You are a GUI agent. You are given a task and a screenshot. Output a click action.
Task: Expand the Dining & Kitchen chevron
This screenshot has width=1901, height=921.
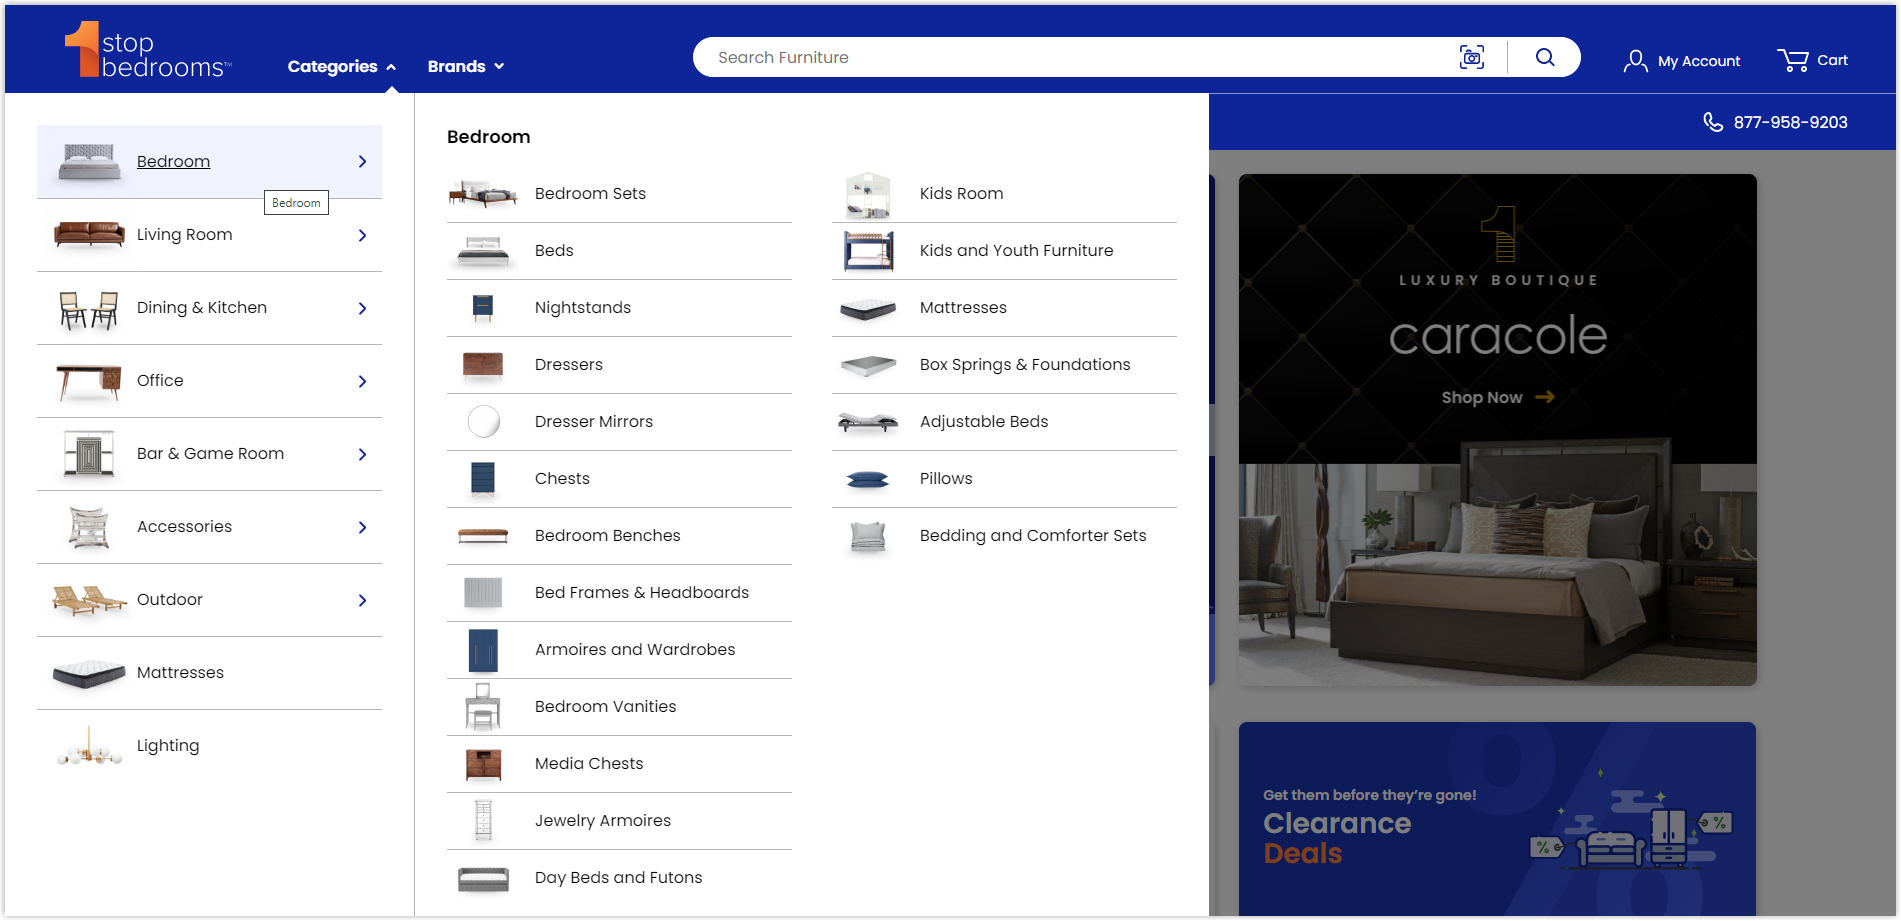pos(362,308)
